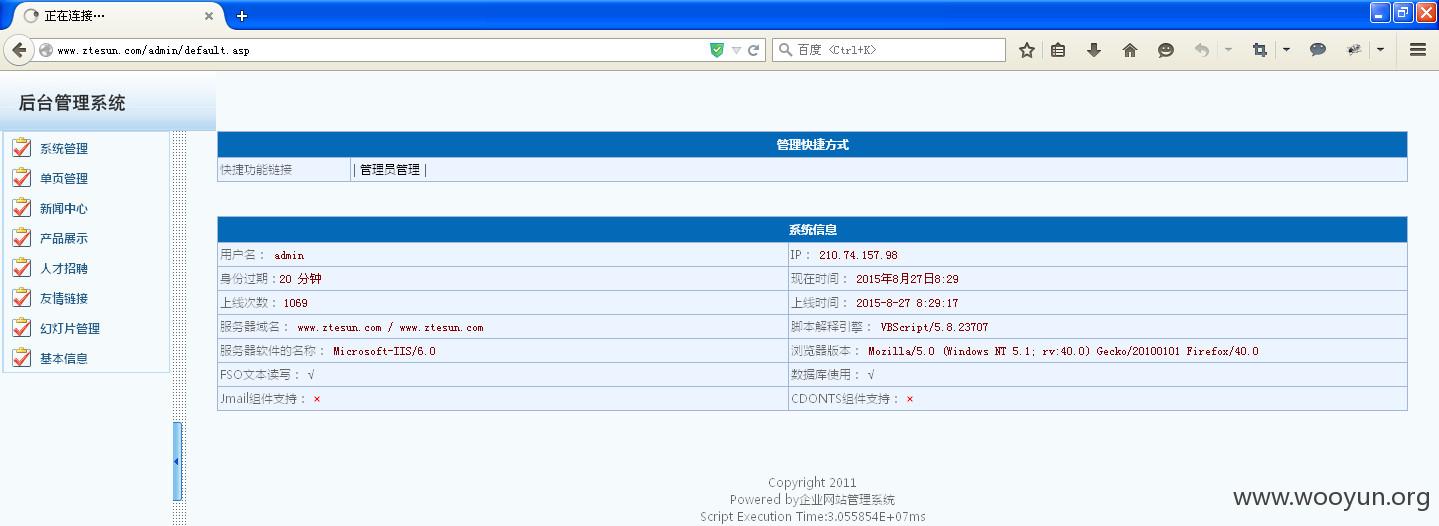
Task: Click the undo arrow toolbar icon
Action: [x=1202, y=50]
